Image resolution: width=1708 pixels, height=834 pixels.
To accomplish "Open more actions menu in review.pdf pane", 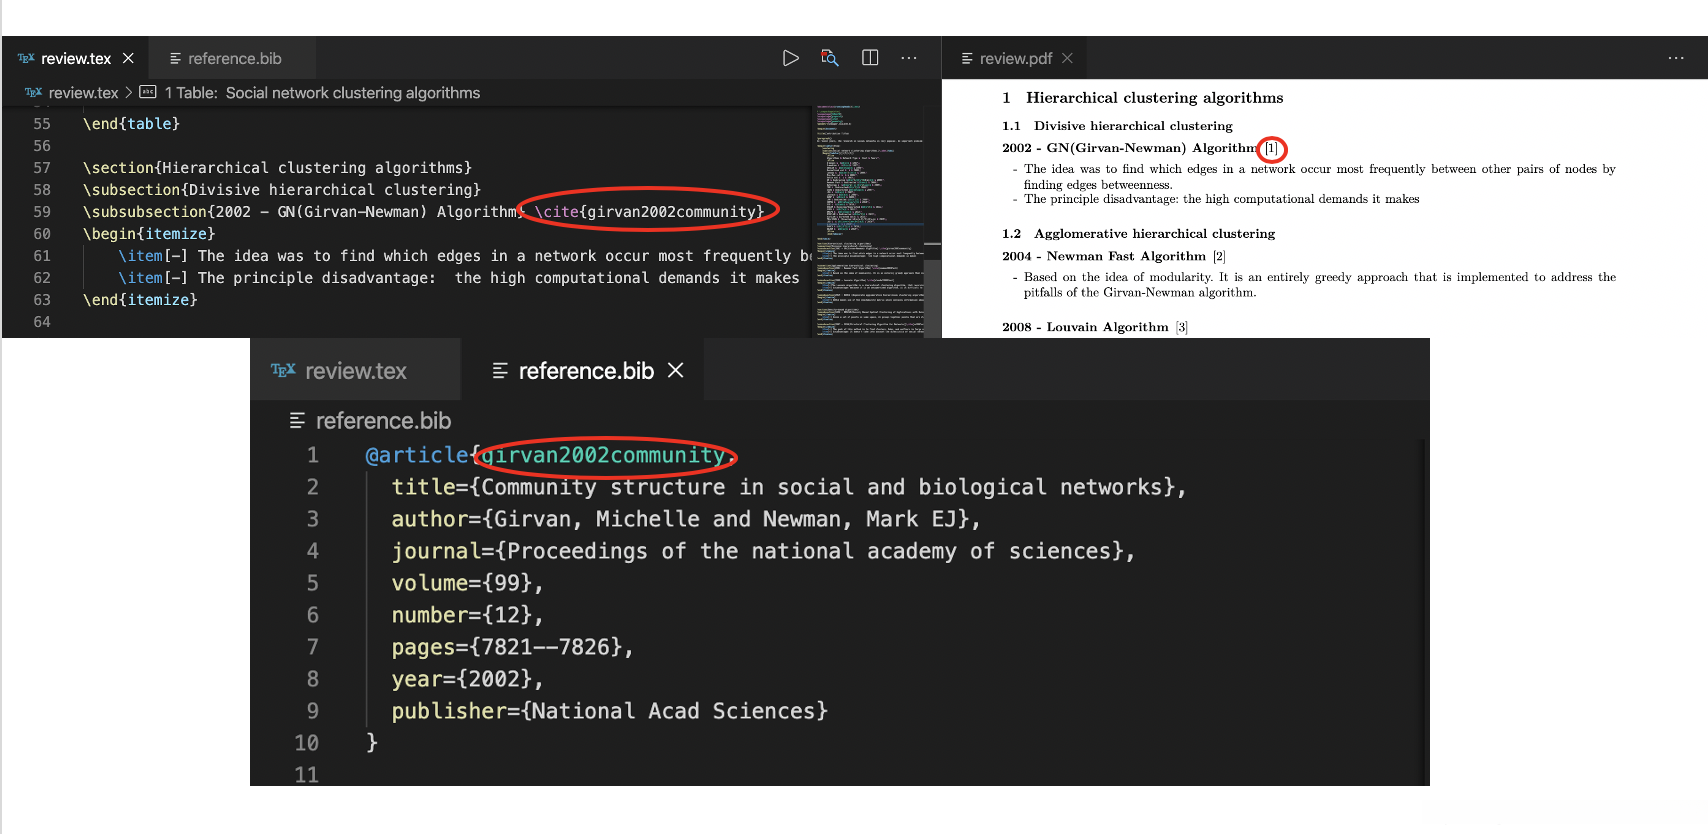I will pyautogui.click(x=1676, y=58).
